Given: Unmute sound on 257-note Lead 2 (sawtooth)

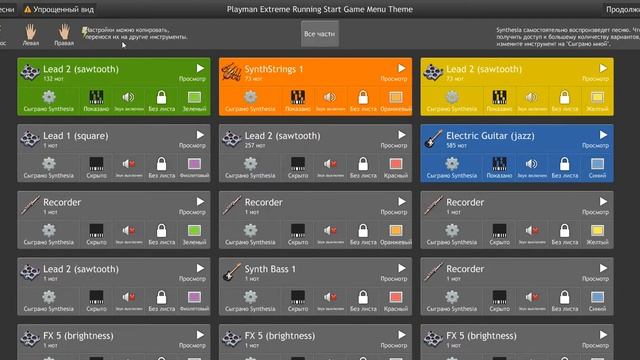Looking at the screenshot, I should 330,164.
